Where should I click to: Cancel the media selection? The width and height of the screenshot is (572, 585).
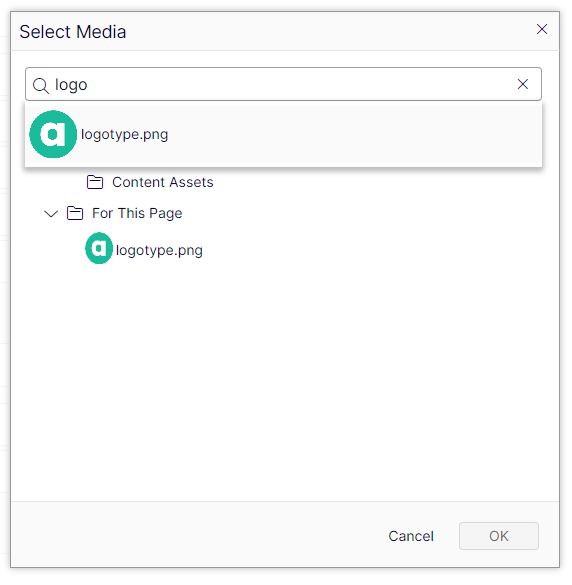click(410, 536)
